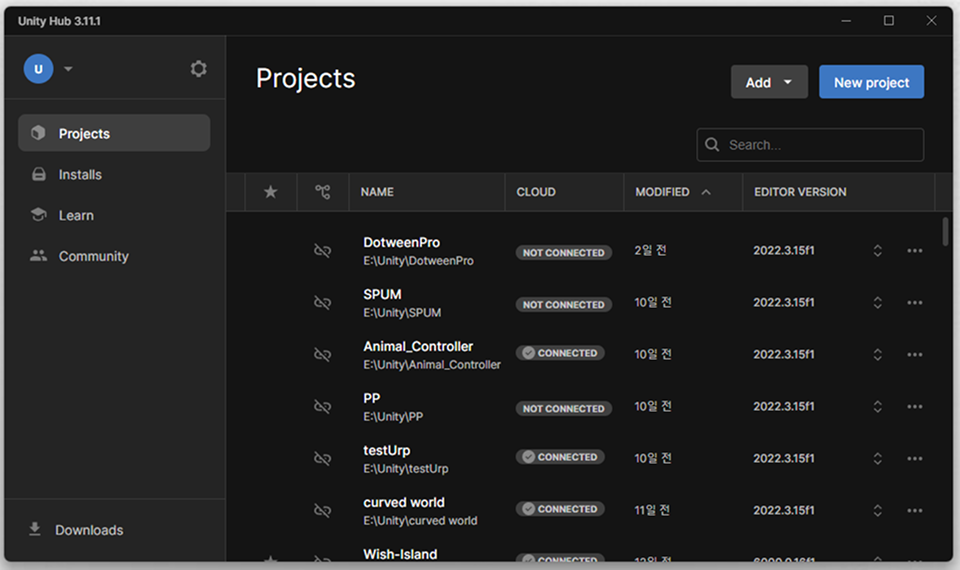
Task: Change editor version selector for curved world
Action: pos(877,511)
